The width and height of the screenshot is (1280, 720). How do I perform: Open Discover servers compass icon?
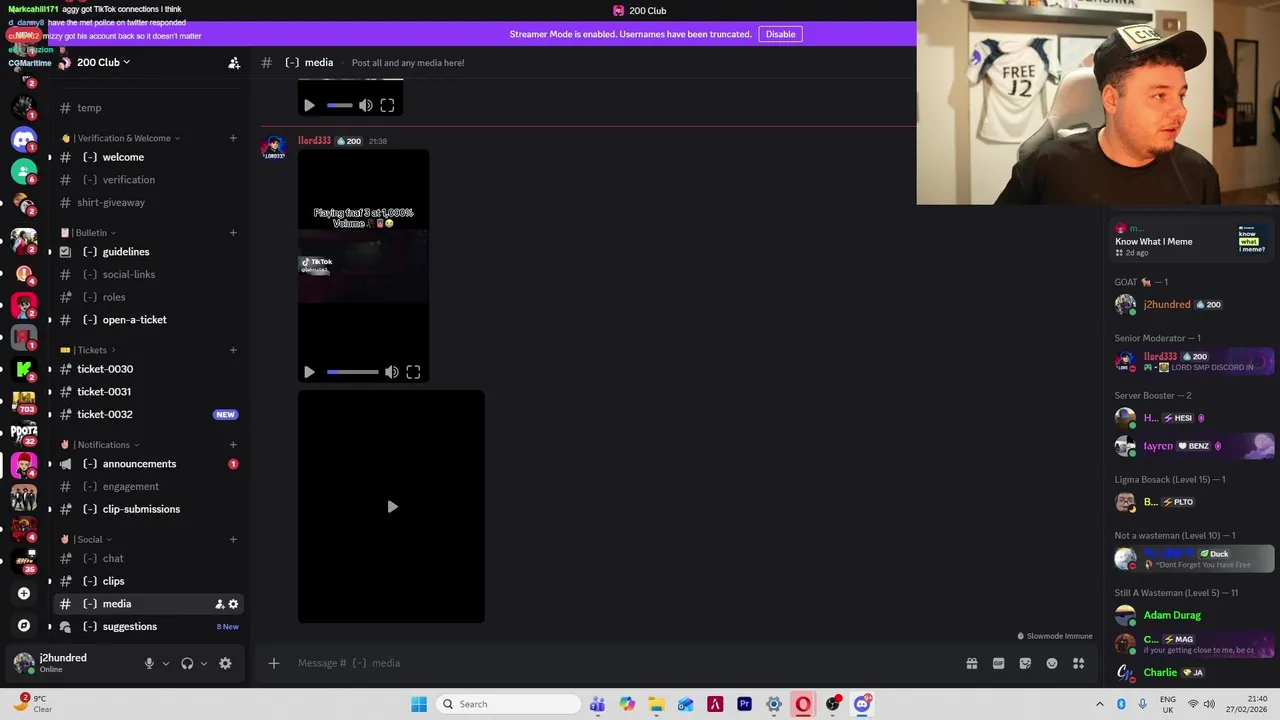(24, 625)
